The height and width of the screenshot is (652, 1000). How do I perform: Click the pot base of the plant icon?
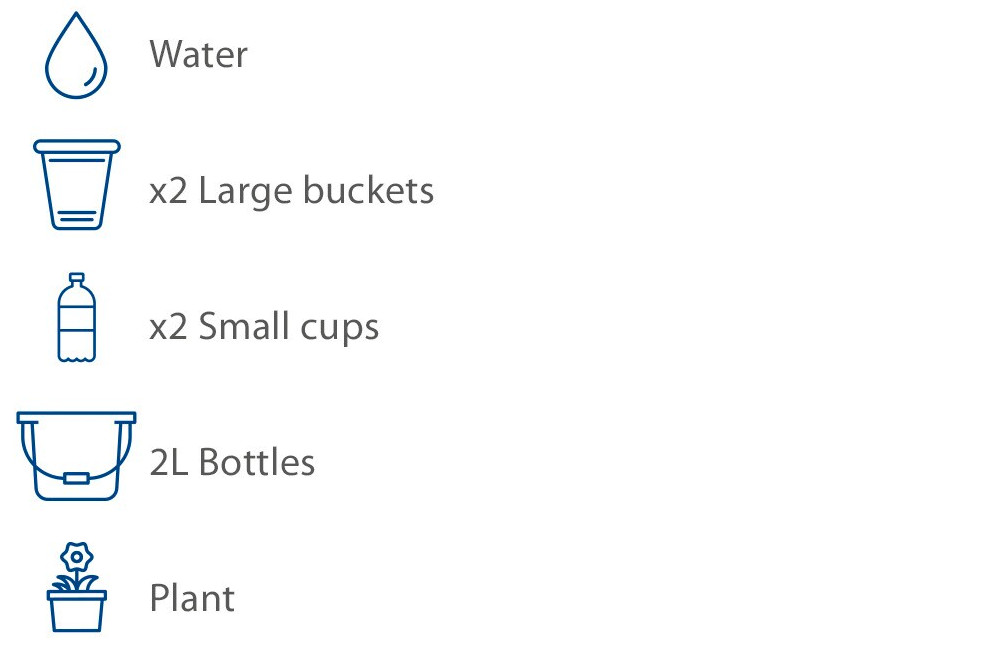point(77,611)
